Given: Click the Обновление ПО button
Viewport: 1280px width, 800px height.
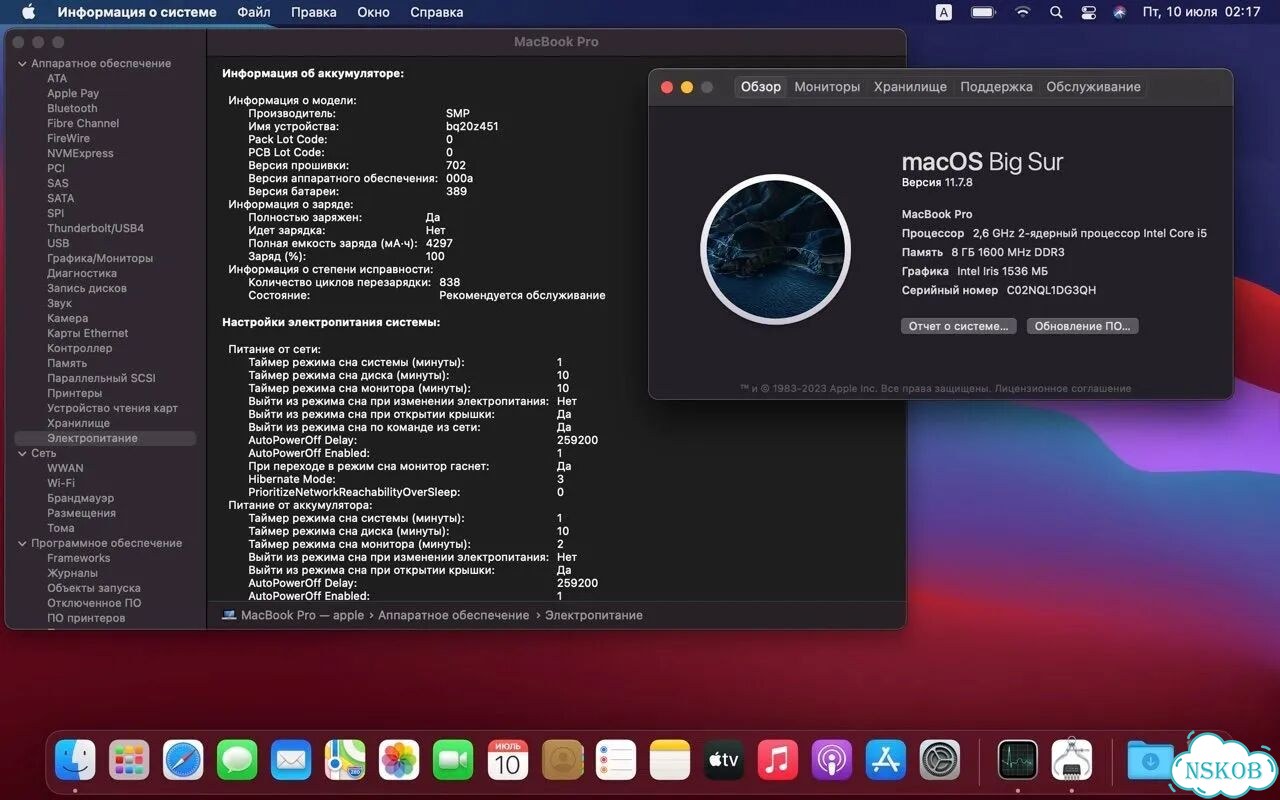Looking at the screenshot, I should click(x=1082, y=326).
